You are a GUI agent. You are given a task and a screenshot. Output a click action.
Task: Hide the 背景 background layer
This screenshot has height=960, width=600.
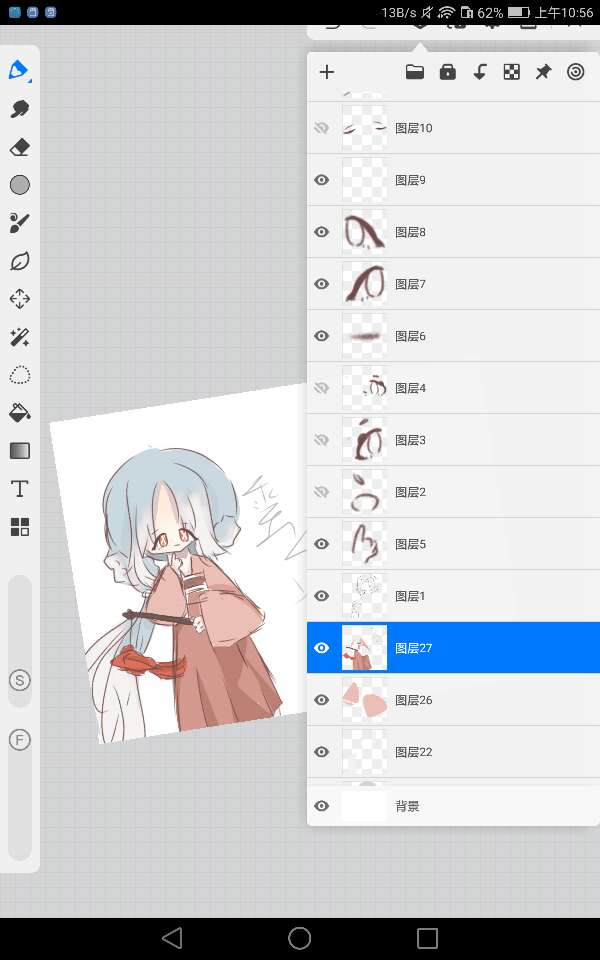tap(321, 806)
